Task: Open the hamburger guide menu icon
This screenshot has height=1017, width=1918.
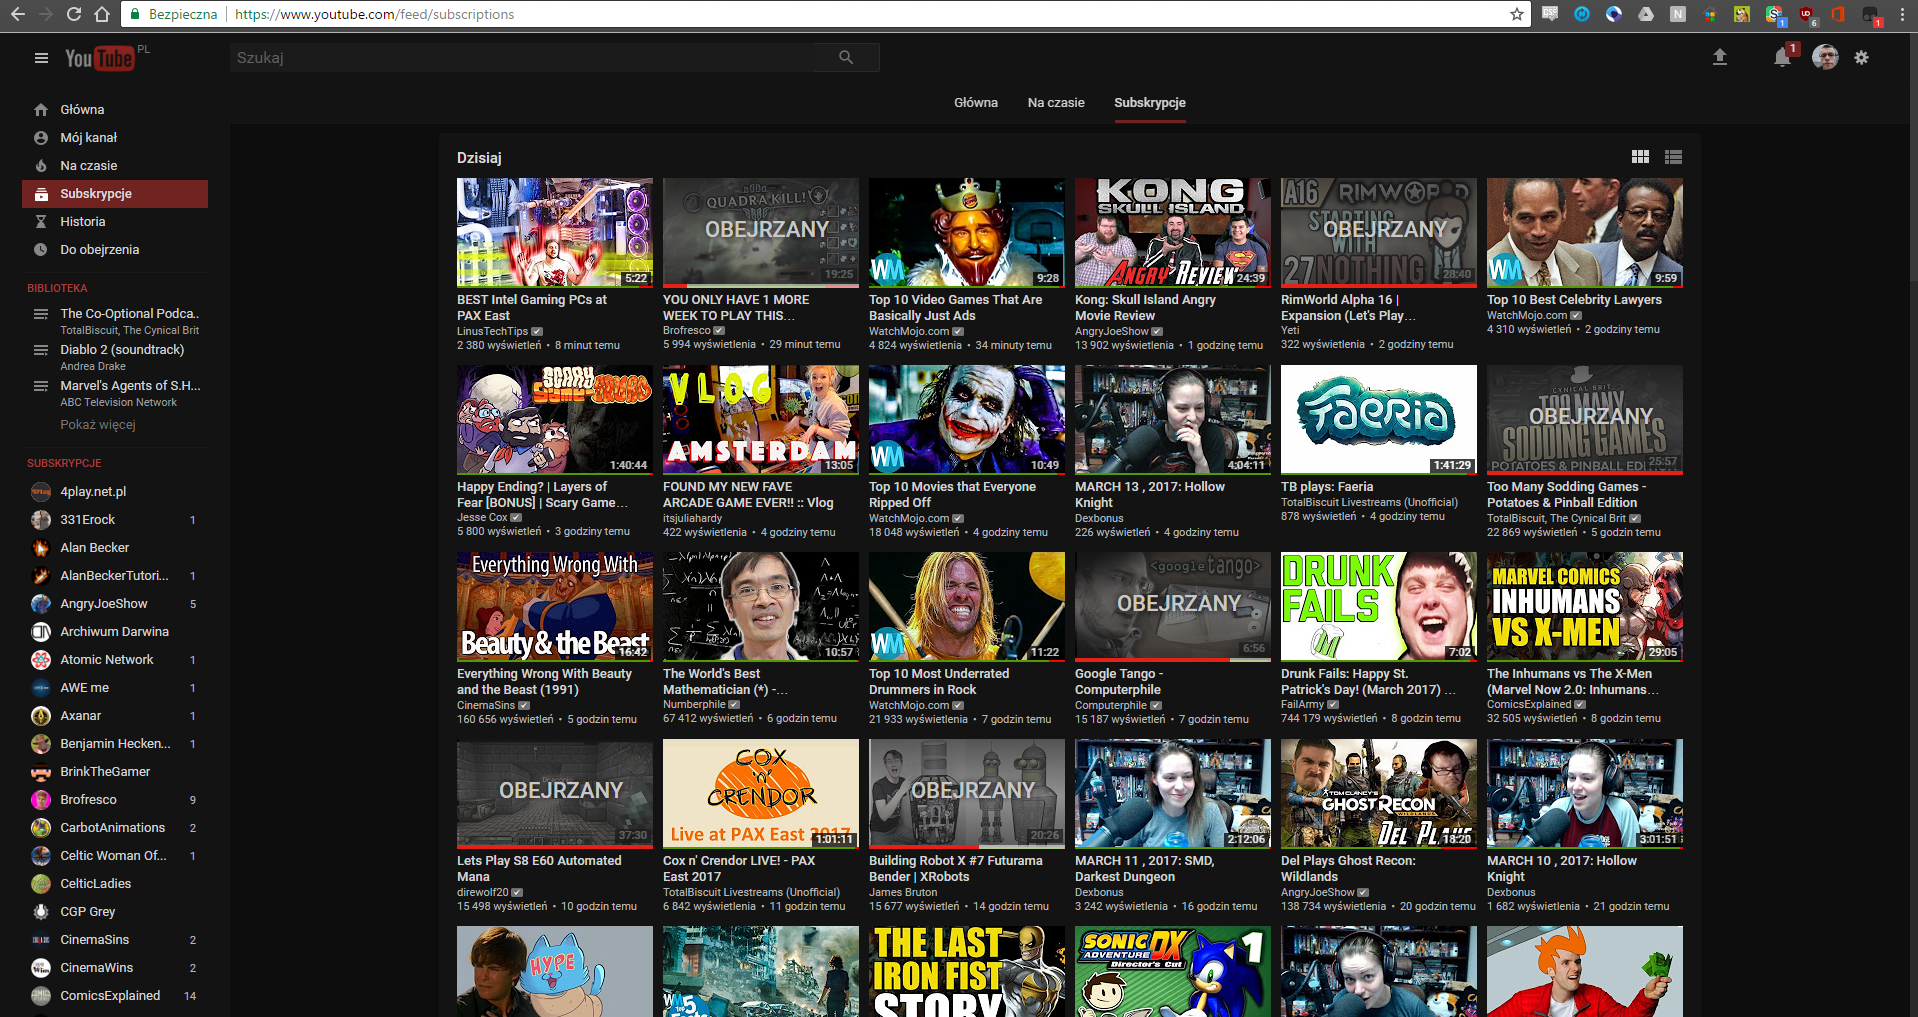Action: [x=41, y=58]
